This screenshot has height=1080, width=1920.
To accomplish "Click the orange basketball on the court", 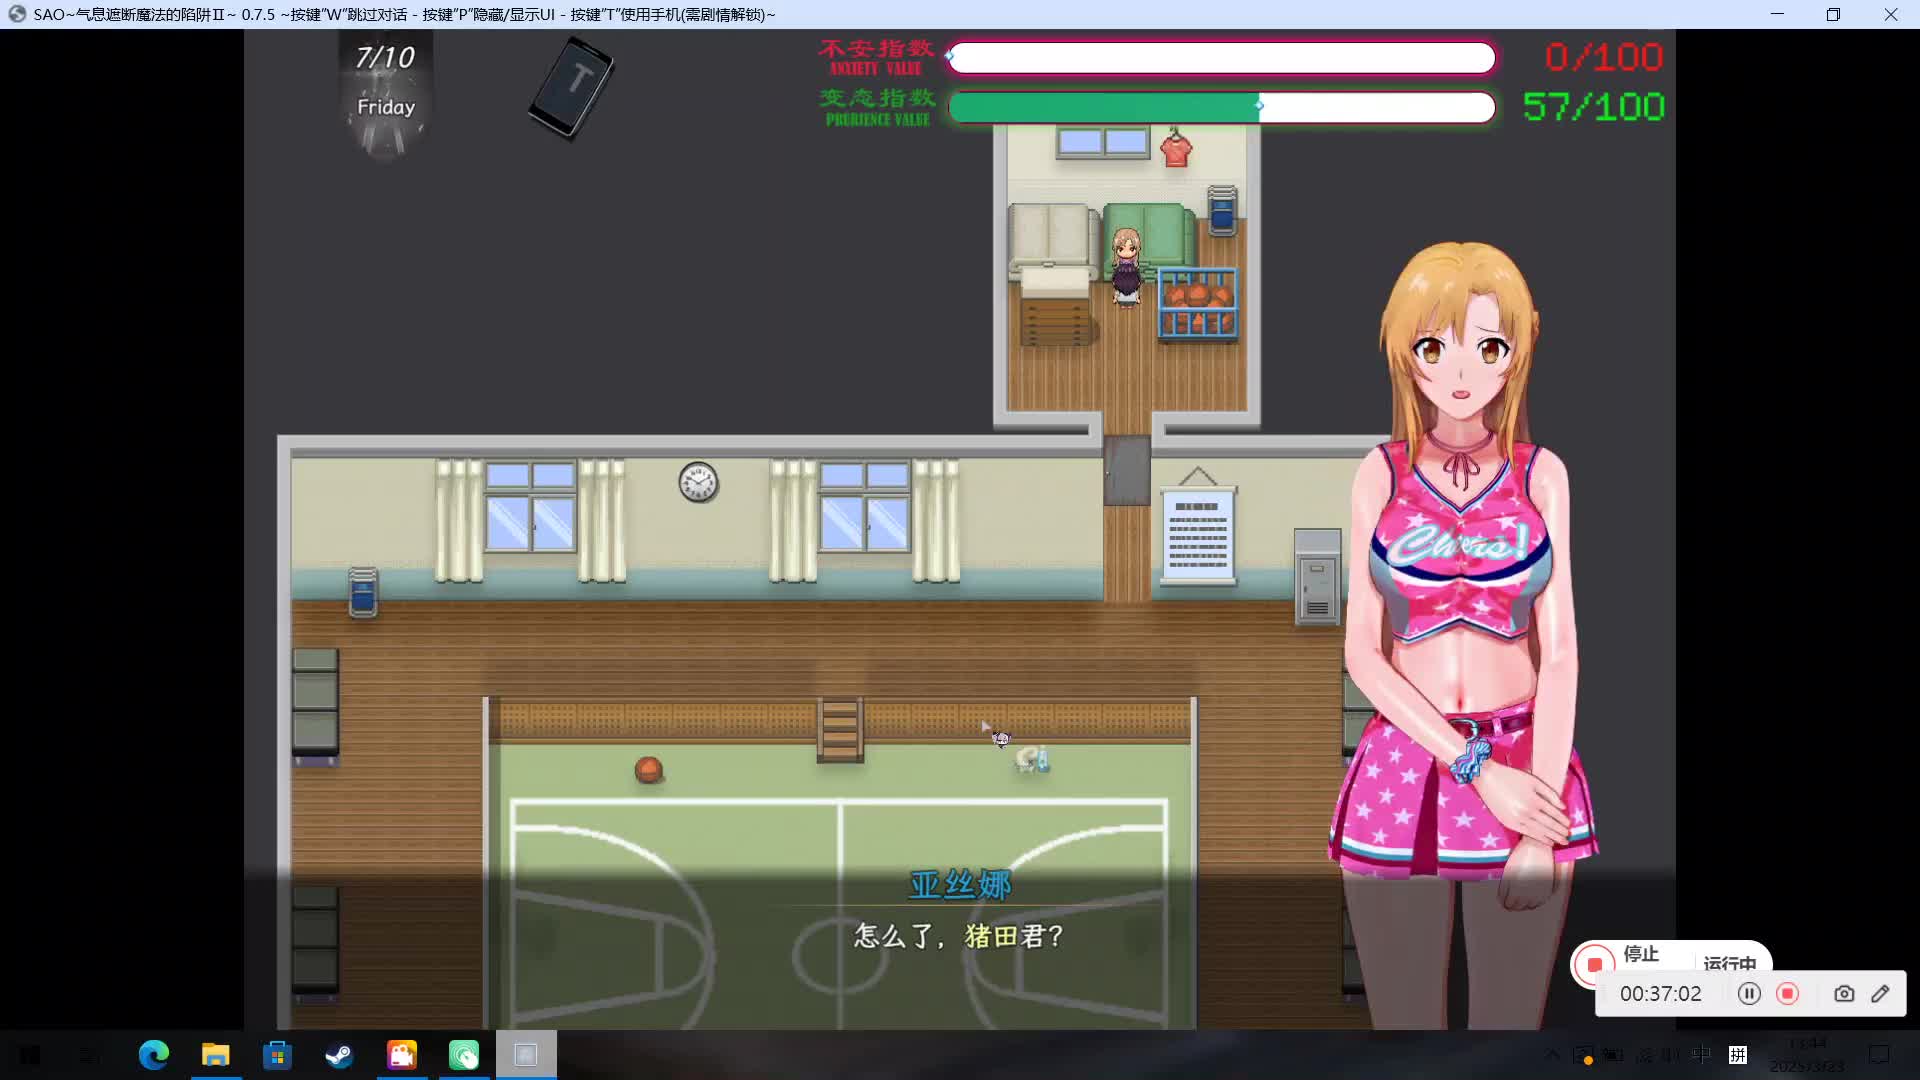I will click(x=648, y=769).
